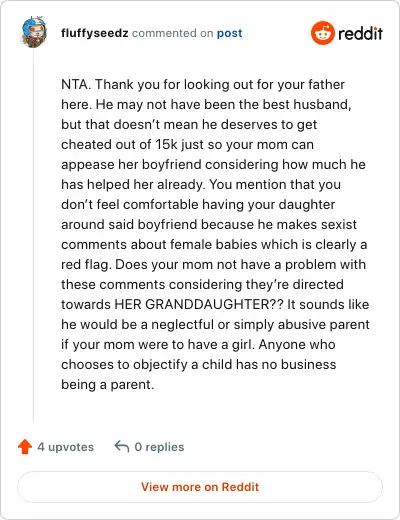Click the 'HER GRANDDAUGHTER??' text in the comment
The height and width of the screenshot is (520, 400).
tap(199, 304)
